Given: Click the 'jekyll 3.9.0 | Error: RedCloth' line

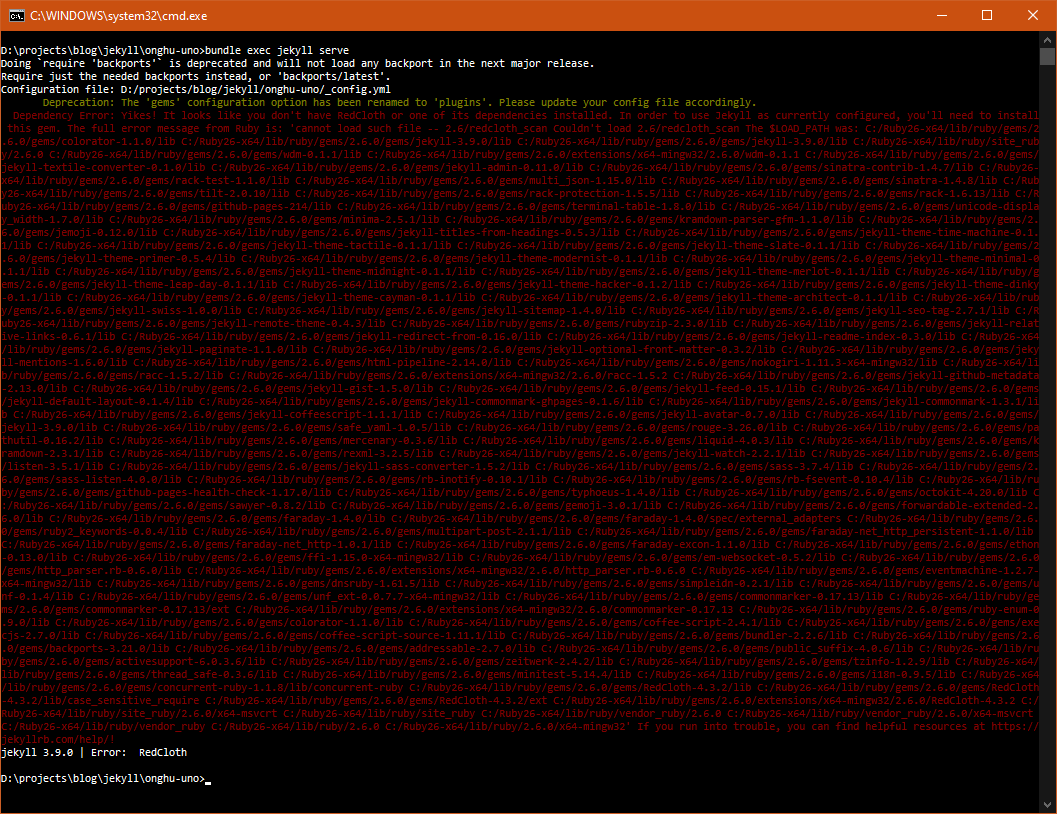Looking at the screenshot, I should (x=94, y=752).
